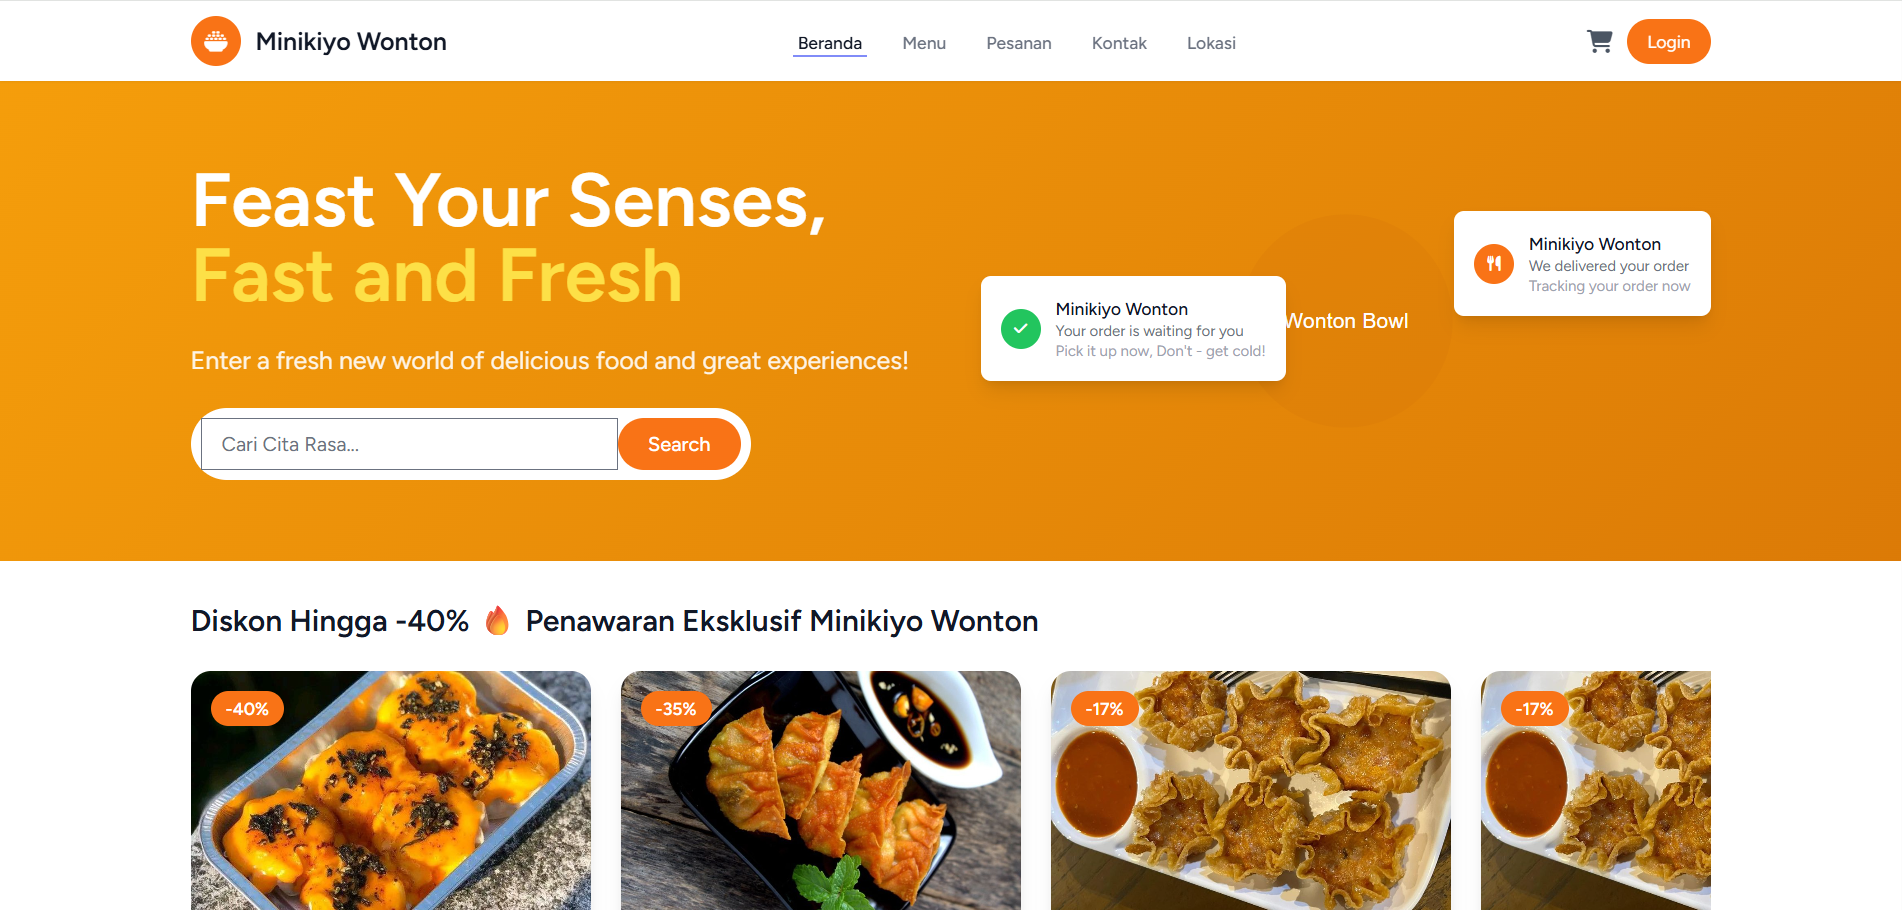Go to the Beranda nav item
This screenshot has width=1902, height=910.
[x=830, y=43]
